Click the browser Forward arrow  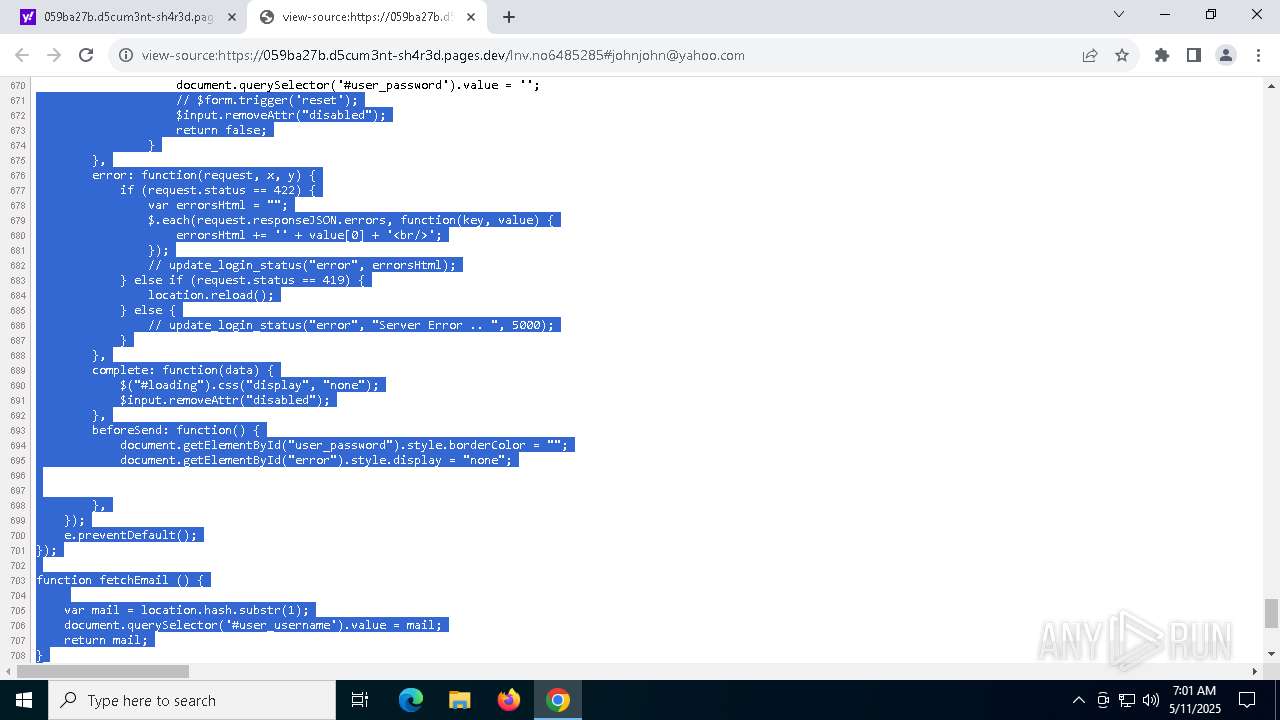pyautogui.click(x=54, y=55)
